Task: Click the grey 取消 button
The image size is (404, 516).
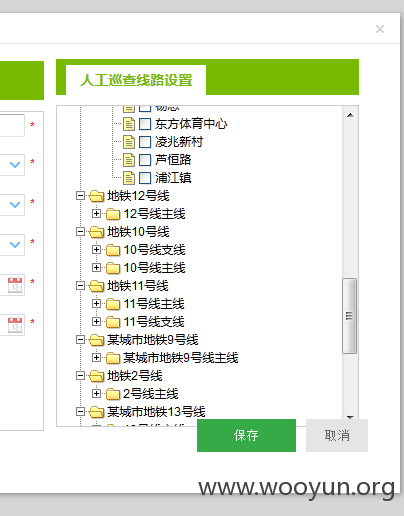Action: click(337, 435)
